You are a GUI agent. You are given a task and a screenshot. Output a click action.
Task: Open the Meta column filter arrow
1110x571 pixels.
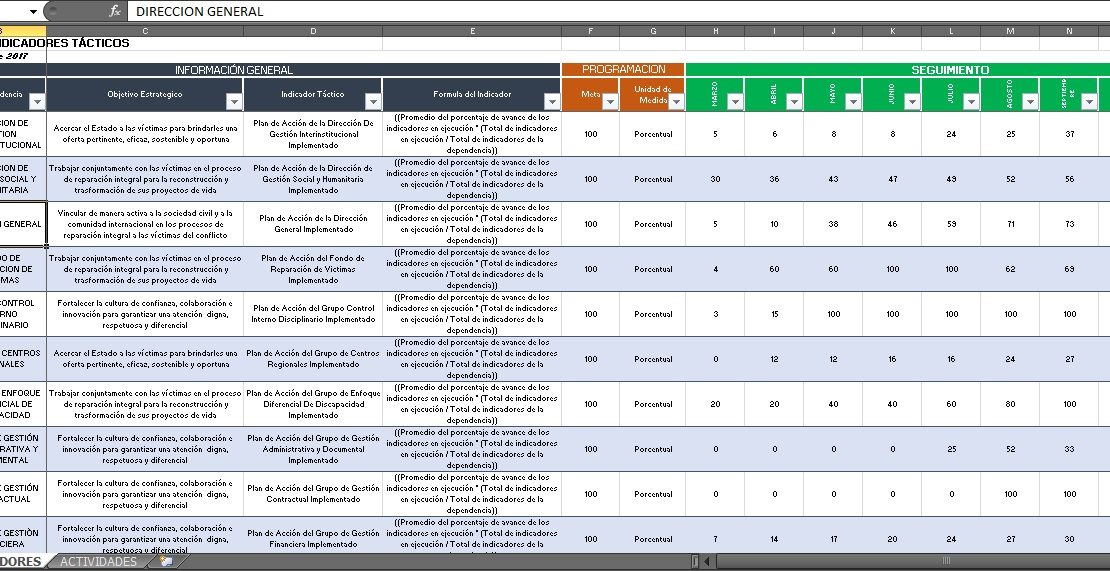click(x=611, y=102)
